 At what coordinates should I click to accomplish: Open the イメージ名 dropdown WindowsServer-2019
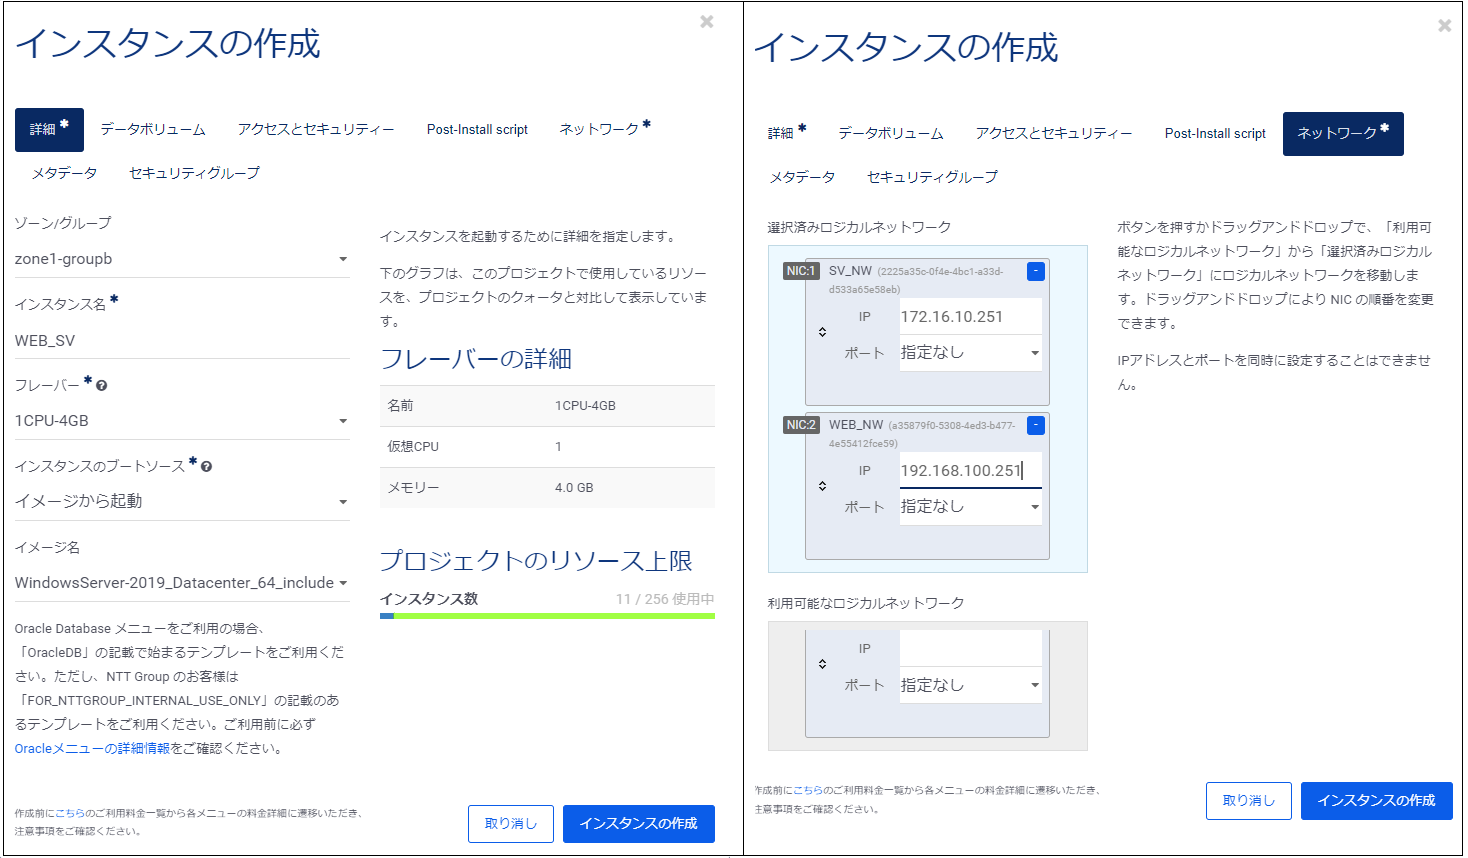click(182, 583)
